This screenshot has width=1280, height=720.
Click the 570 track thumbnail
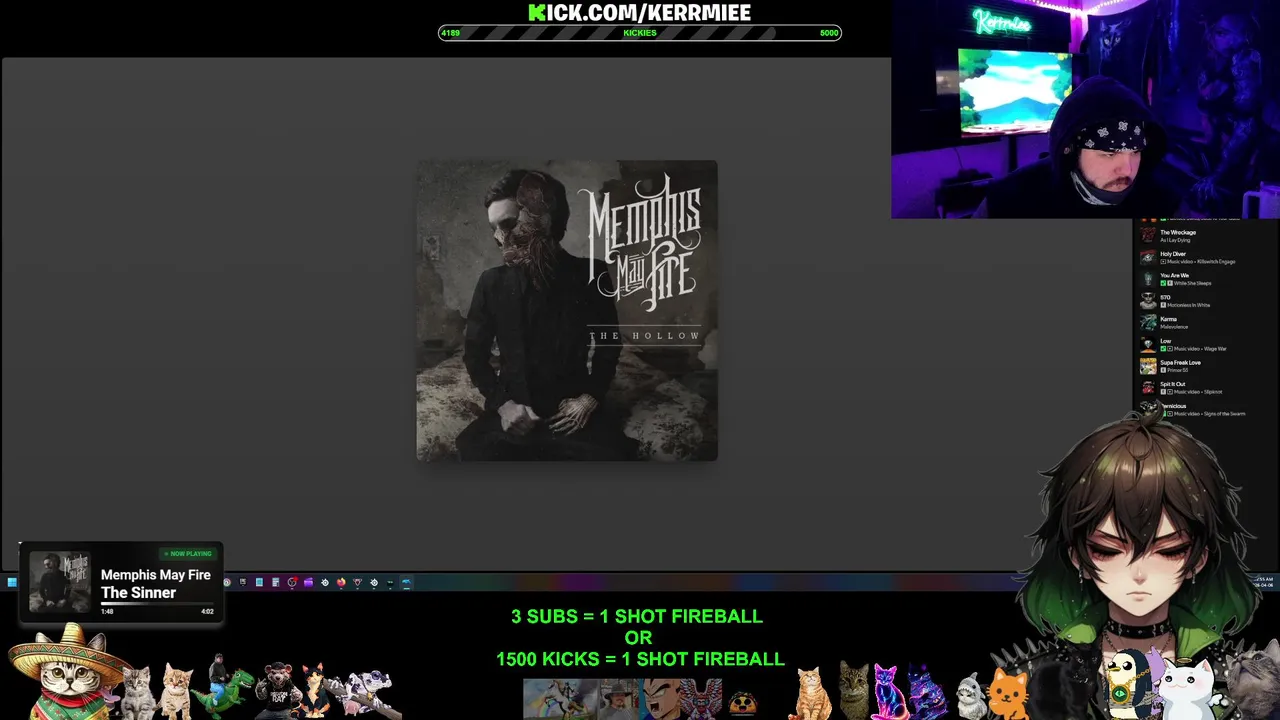(x=1148, y=301)
